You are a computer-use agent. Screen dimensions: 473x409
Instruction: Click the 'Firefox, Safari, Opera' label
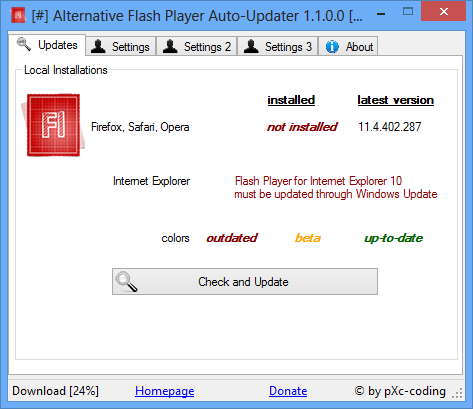point(140,127)
